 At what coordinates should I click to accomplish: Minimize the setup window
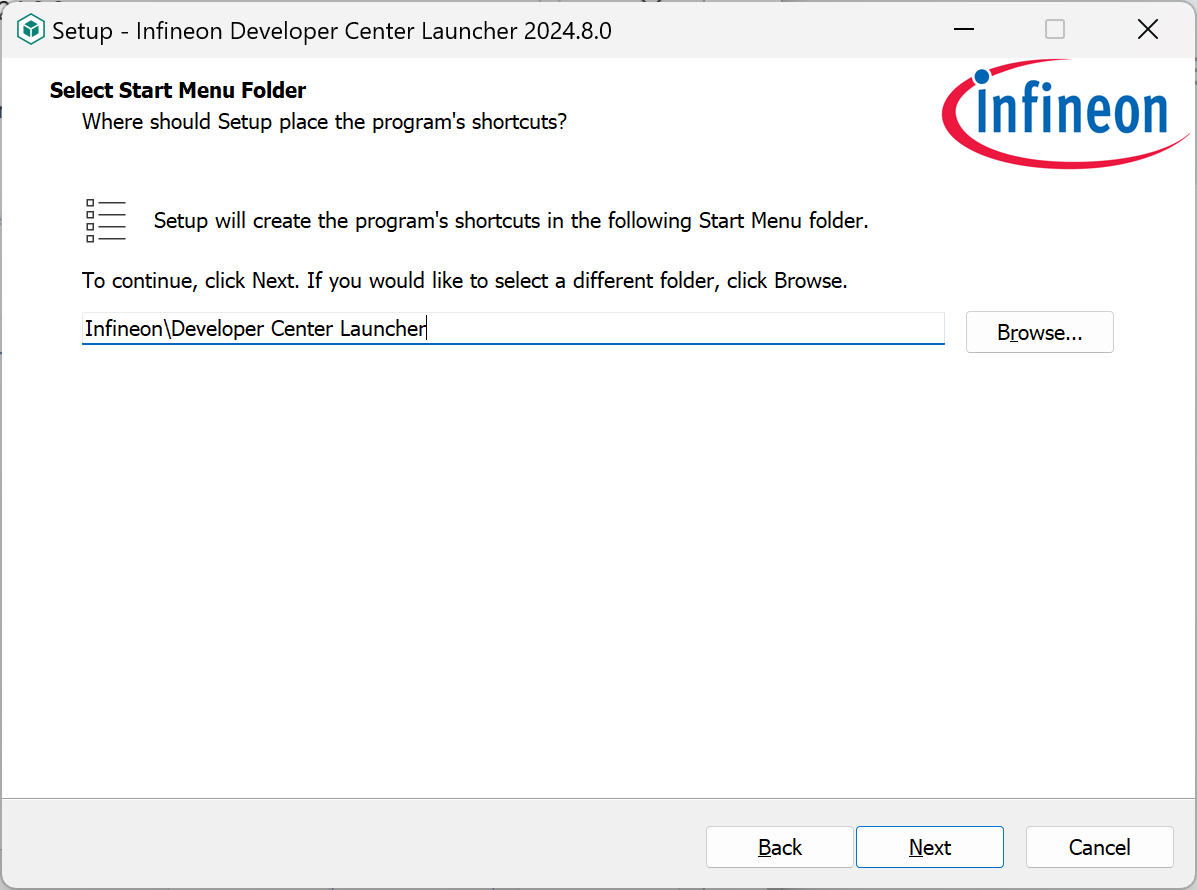tap(964, 29)
